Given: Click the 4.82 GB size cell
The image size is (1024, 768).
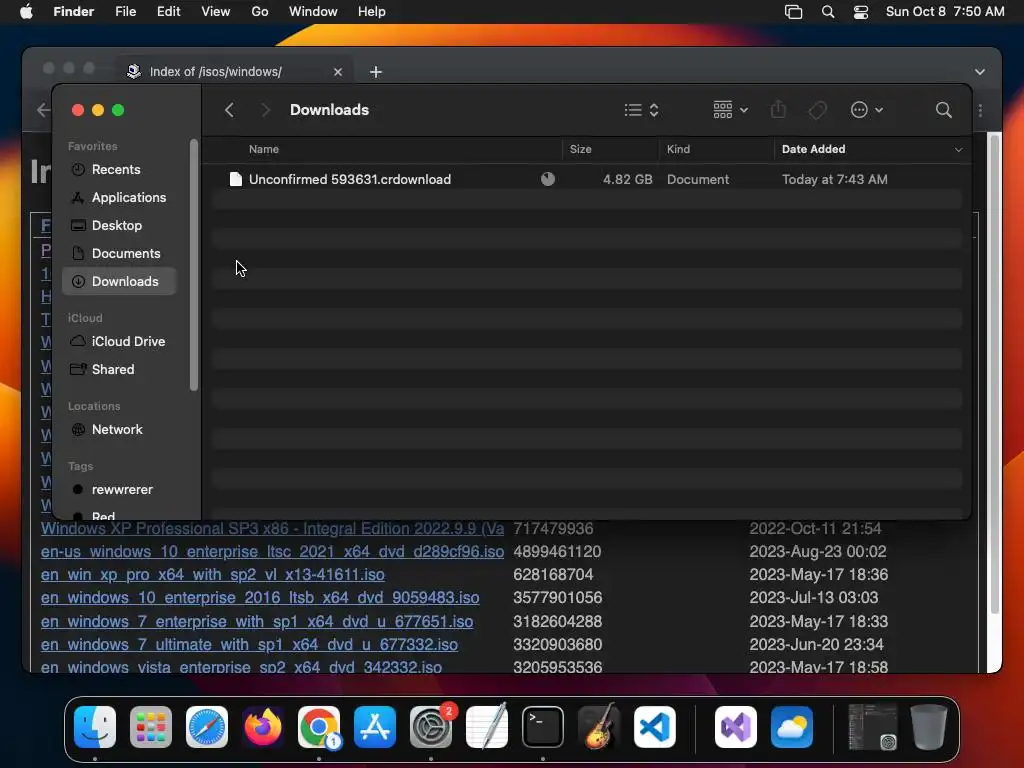Looking at the screenshot, I should (x=627, y=179).
